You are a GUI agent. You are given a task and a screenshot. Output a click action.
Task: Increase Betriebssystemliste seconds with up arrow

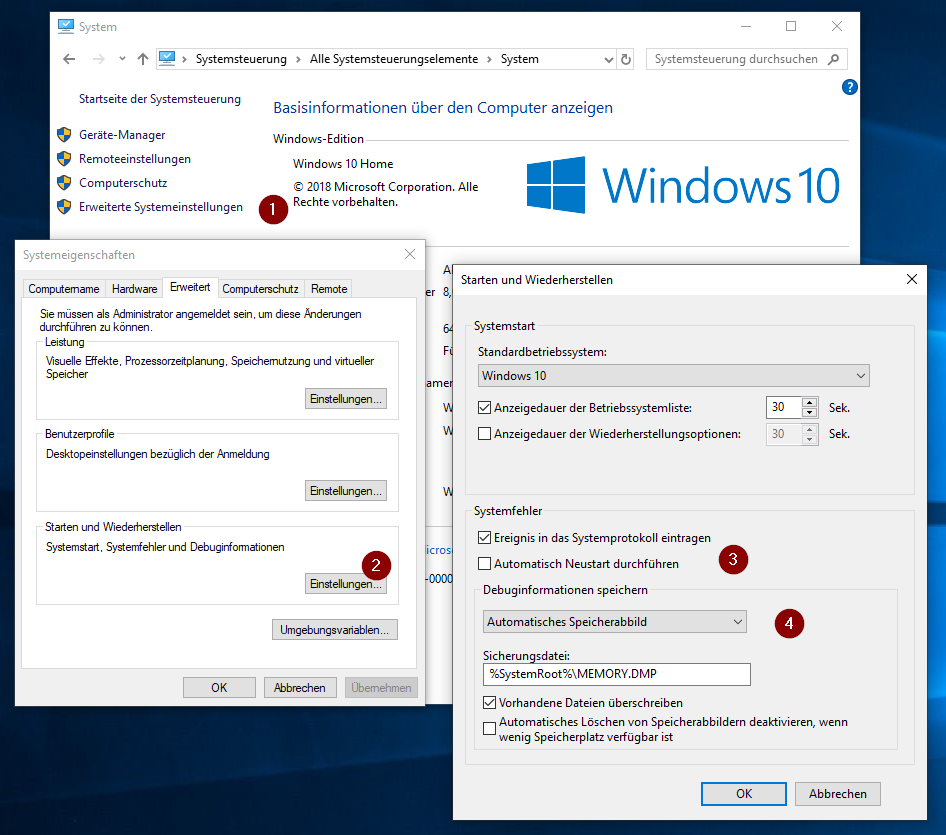(810, 402)
